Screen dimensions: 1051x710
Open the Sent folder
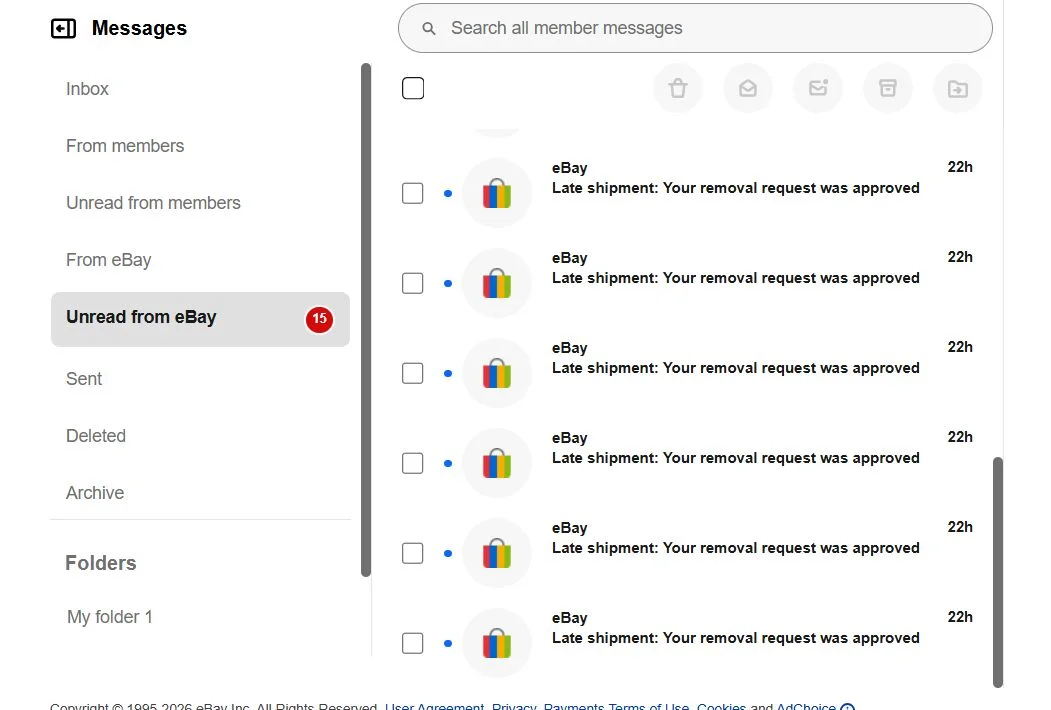click(x=84, y=379)
